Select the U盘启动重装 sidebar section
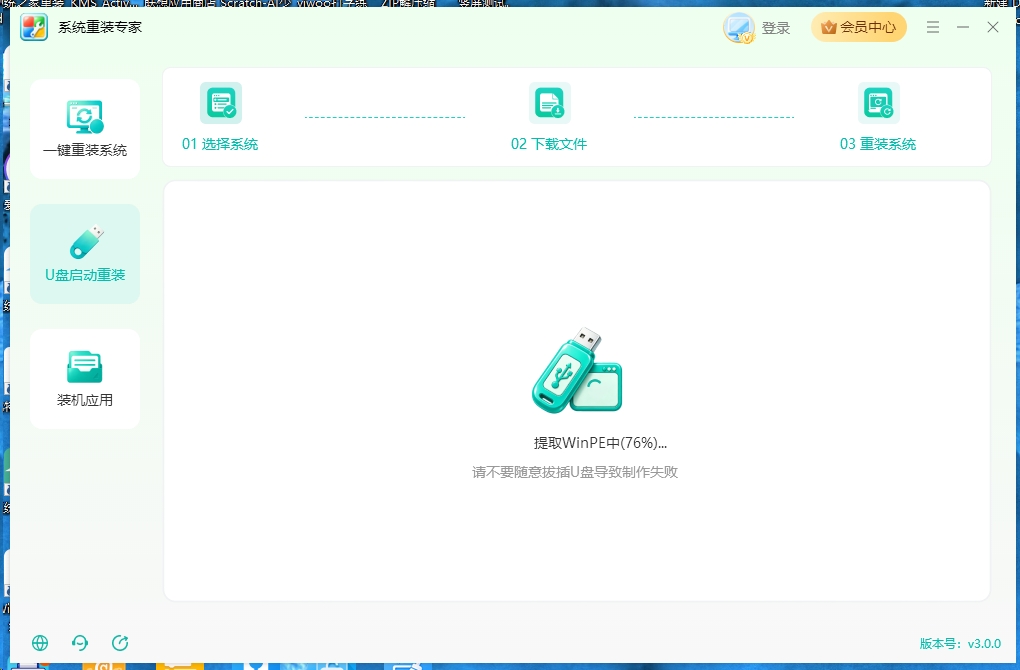The image size is (1020, 670). coord(85,254)
